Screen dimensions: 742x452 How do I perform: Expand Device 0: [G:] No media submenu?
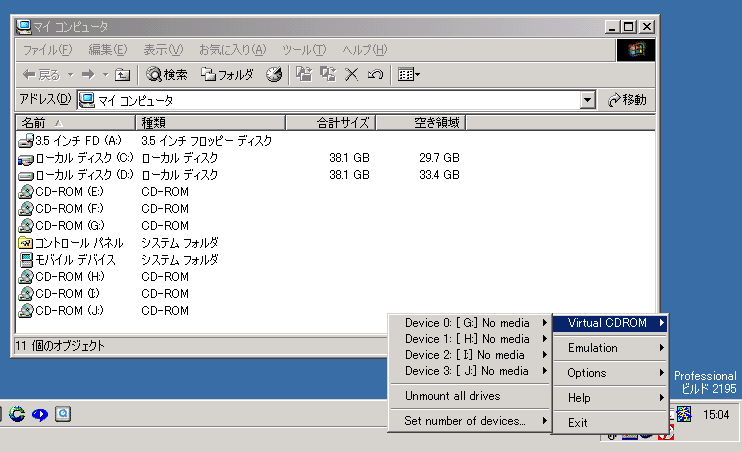(x=469, y=323)
